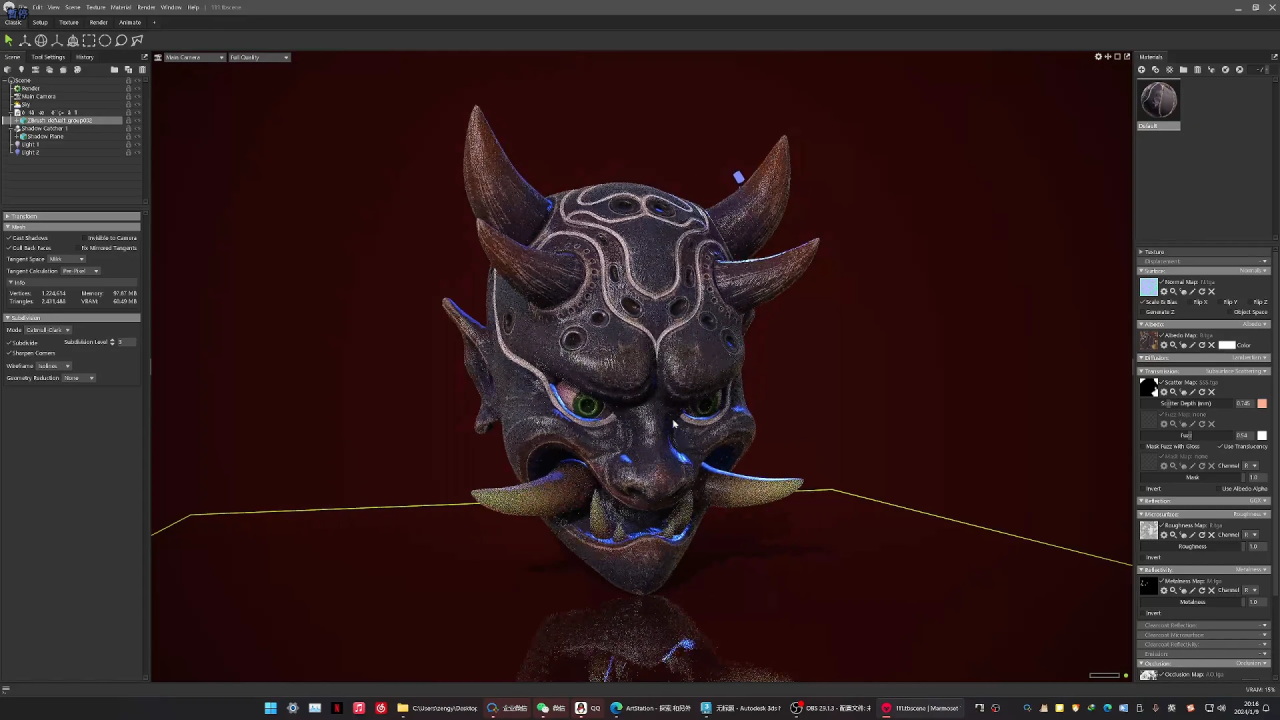Reload the Albedo Map texture

[x=1201, y=345]
